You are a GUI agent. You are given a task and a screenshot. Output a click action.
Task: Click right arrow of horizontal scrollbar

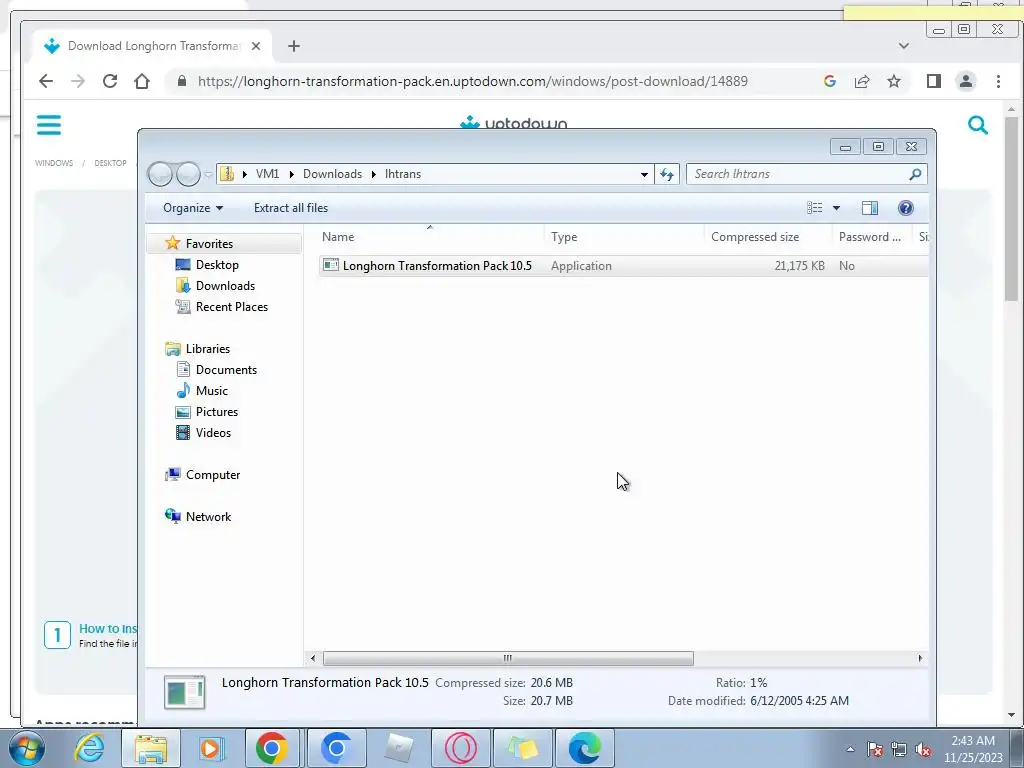click(920, 658)
